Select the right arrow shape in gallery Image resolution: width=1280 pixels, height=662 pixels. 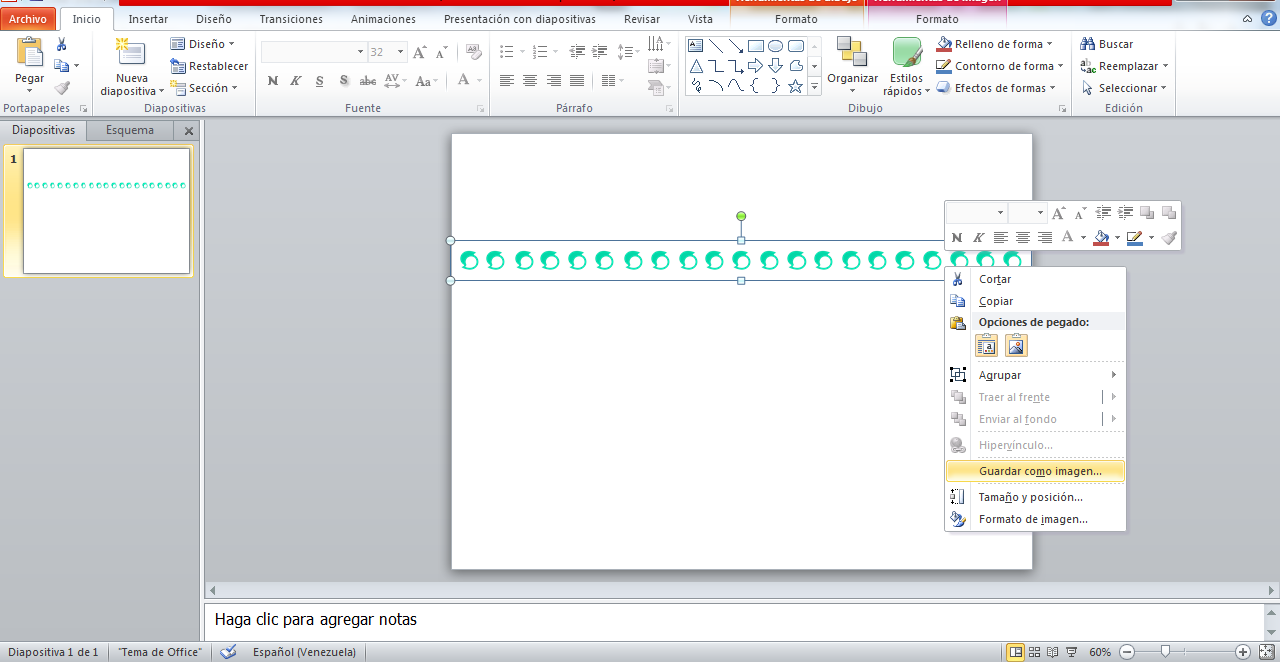point(755,66)
